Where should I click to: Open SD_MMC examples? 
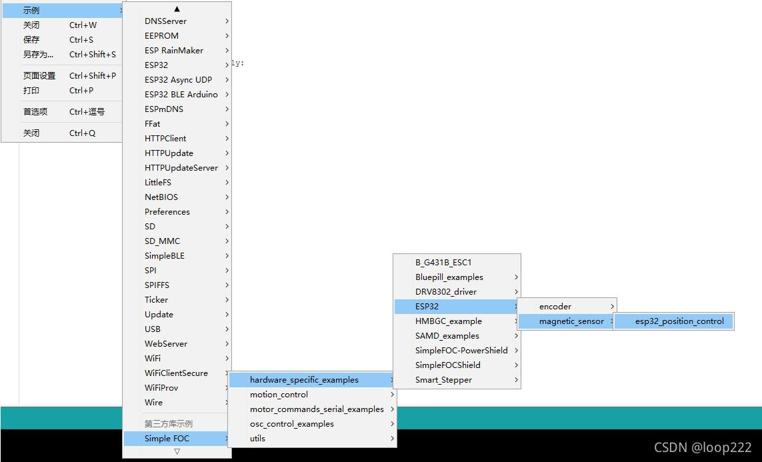[177, 241]
